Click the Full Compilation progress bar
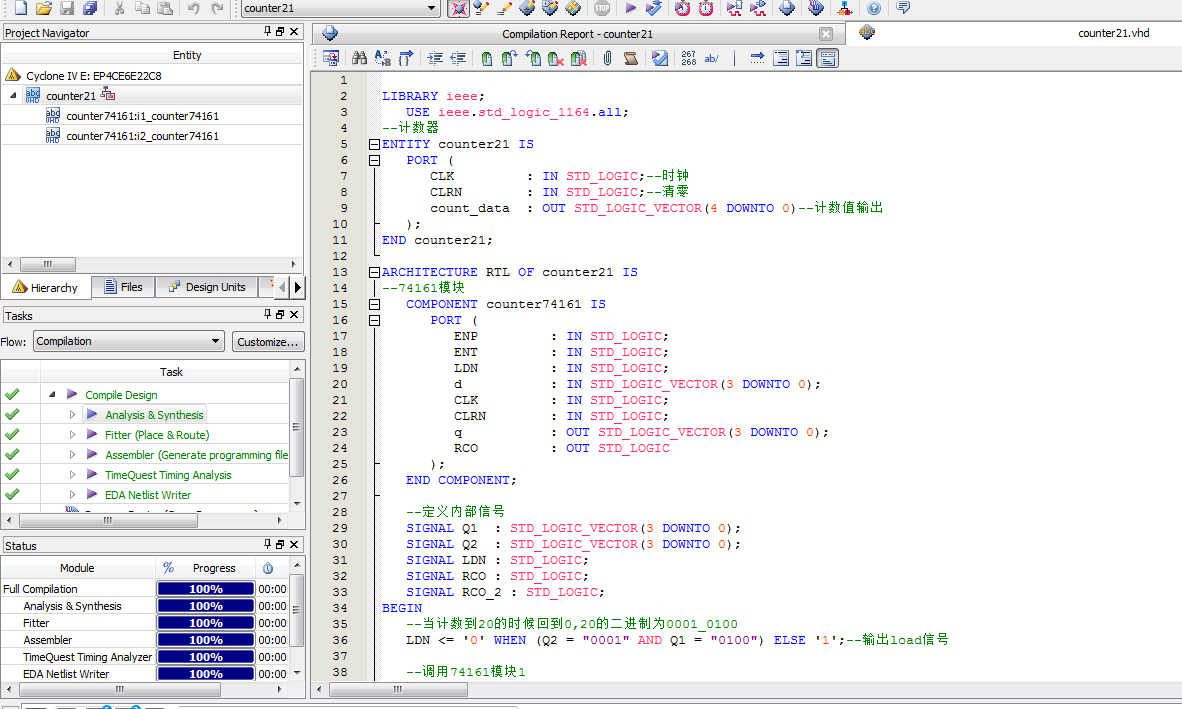 pyautogui.click(x=205, y=589)
